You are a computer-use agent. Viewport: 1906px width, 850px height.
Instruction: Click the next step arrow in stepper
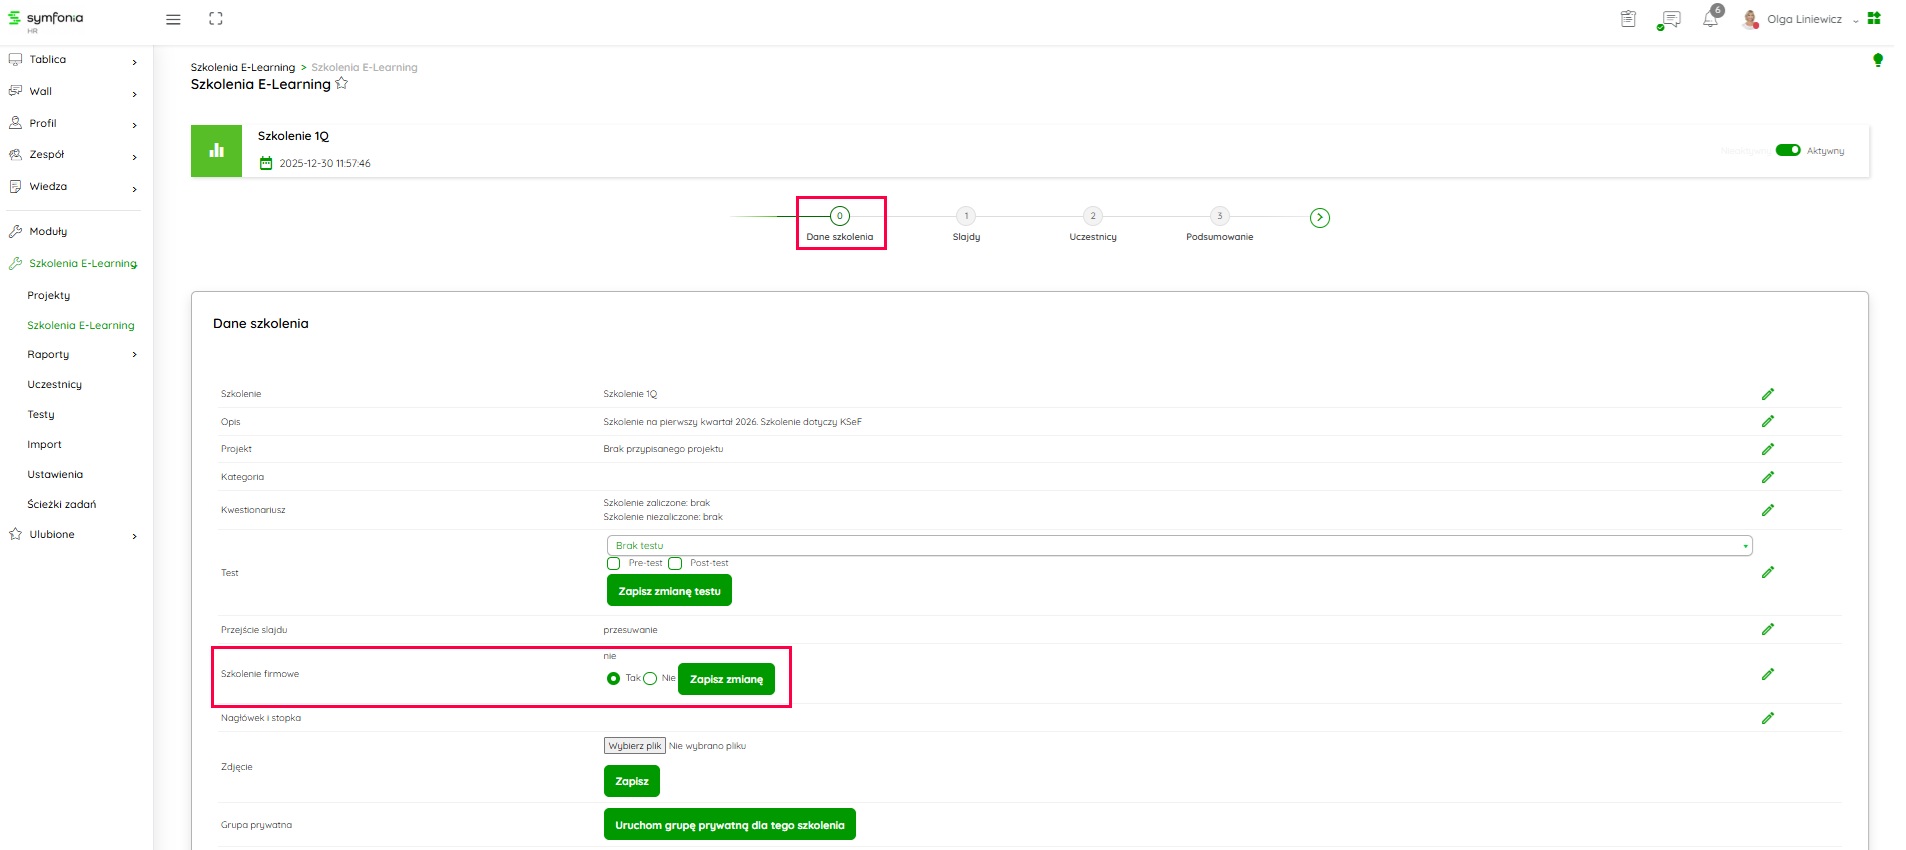pyautogui.click(x=1319, y=218)
